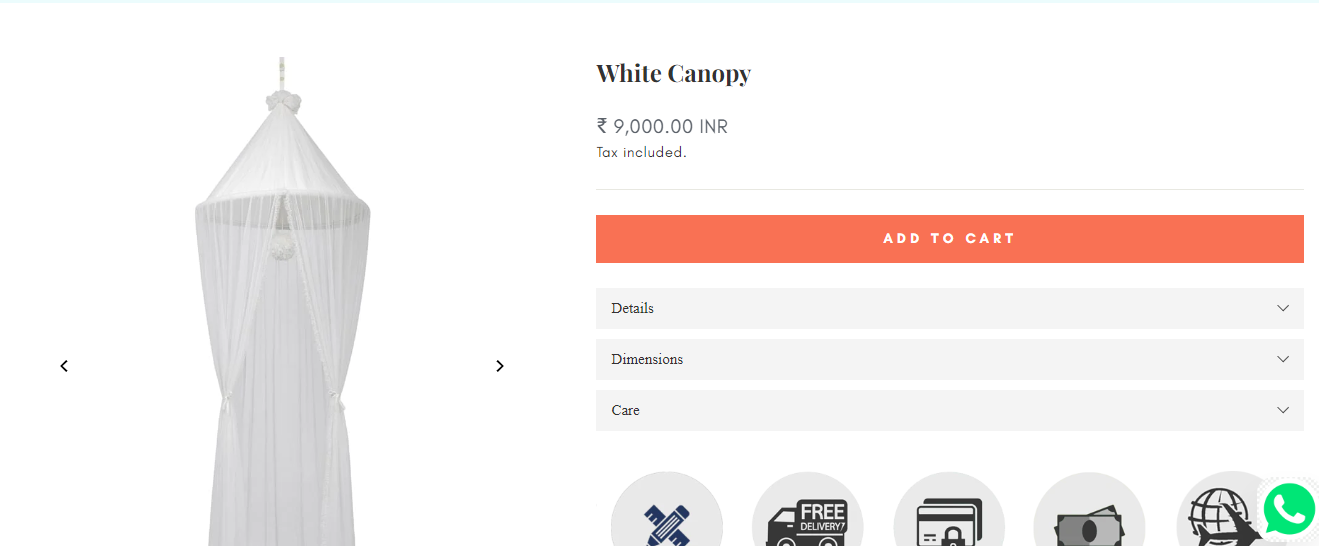Click the Care chevron arrow
Screen dimensions: 1319x546
(1283, 410)
